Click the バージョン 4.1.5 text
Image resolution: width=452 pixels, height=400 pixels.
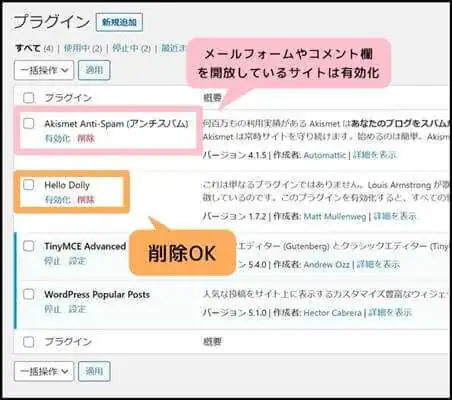click(x=235, y=155)
